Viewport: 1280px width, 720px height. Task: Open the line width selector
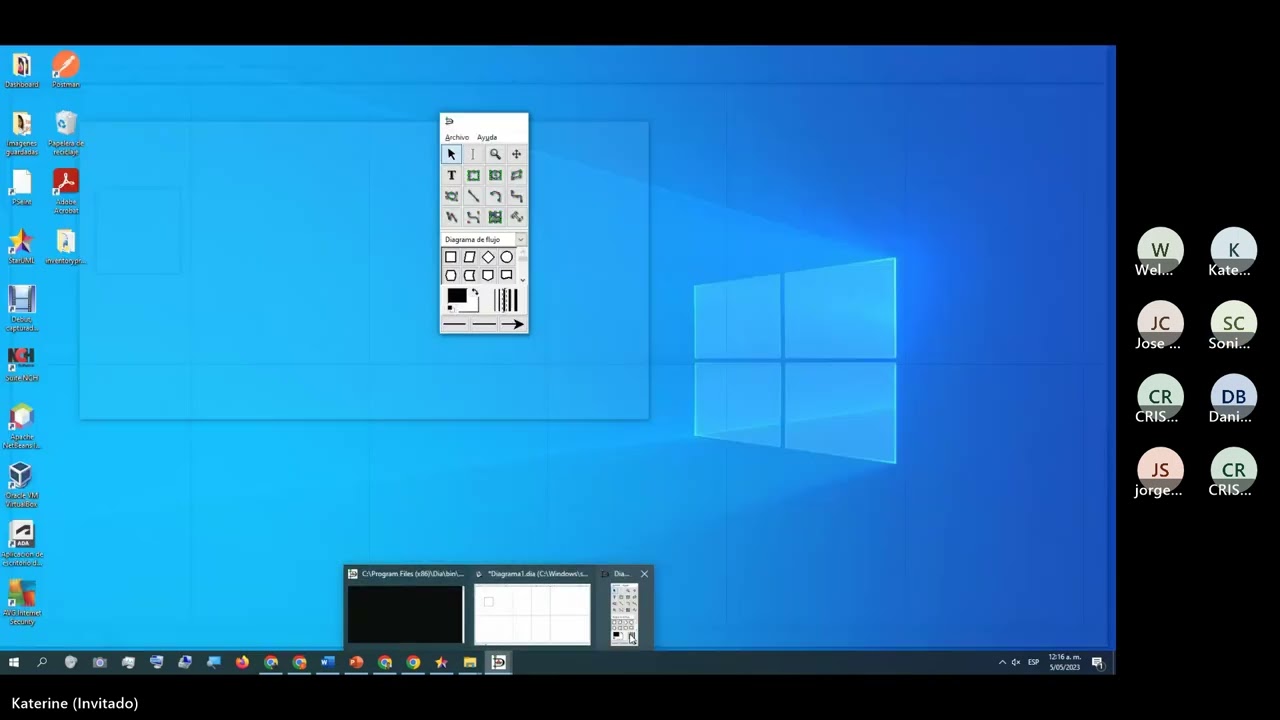[506, 300]
